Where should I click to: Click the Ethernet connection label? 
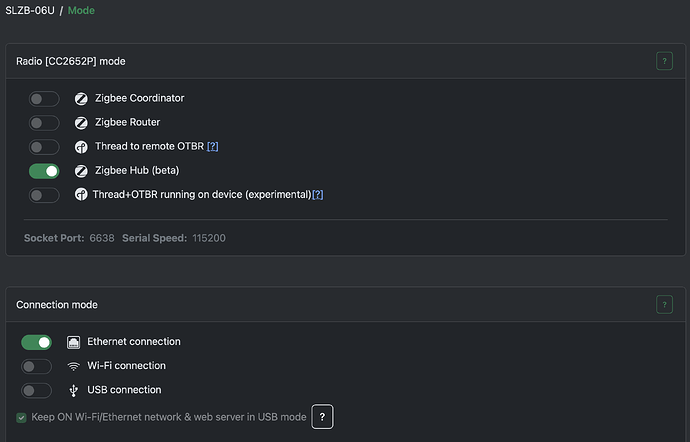[134, 342]
